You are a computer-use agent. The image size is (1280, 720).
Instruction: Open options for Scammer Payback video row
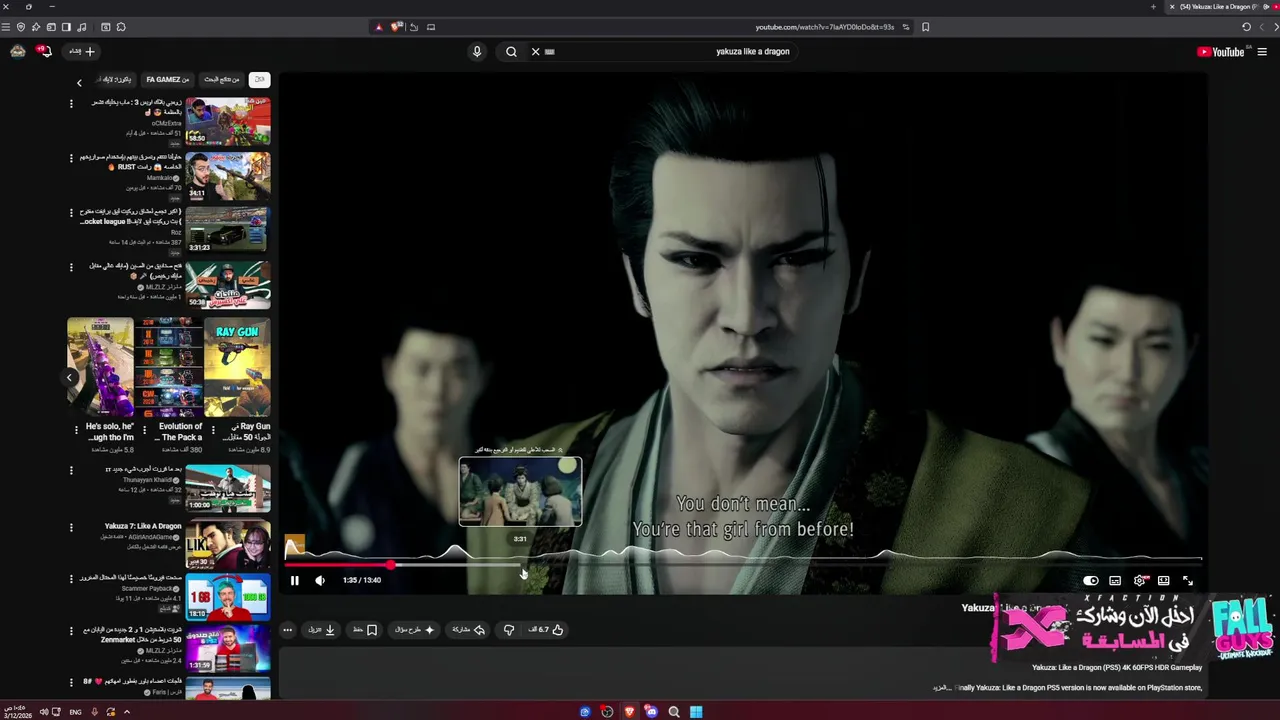71,579
